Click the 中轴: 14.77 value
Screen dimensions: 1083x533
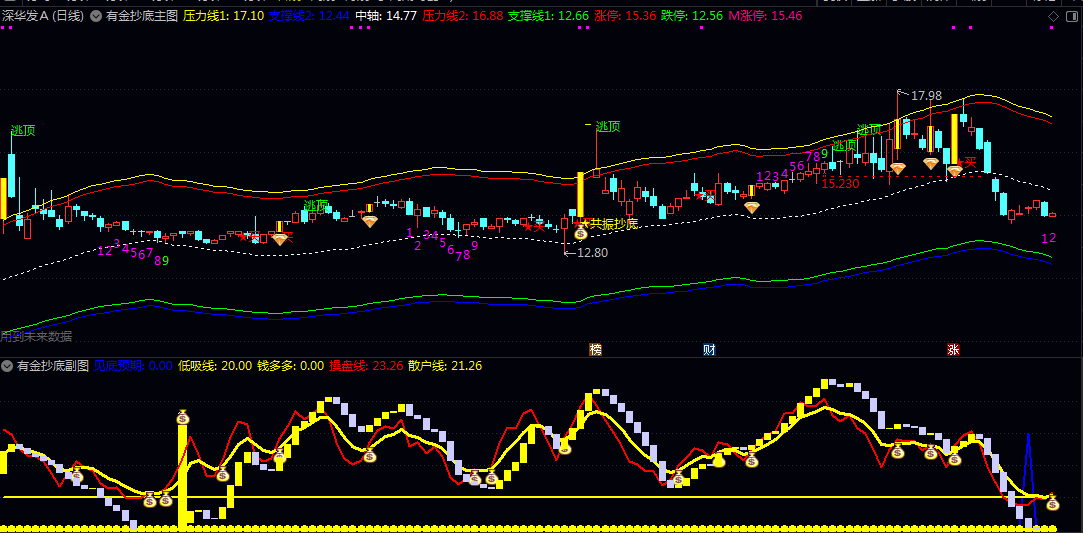[x=386, y=16]
